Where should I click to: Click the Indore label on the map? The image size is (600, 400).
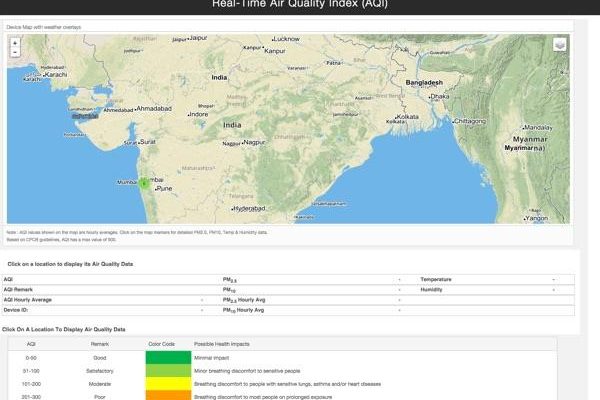198,114
